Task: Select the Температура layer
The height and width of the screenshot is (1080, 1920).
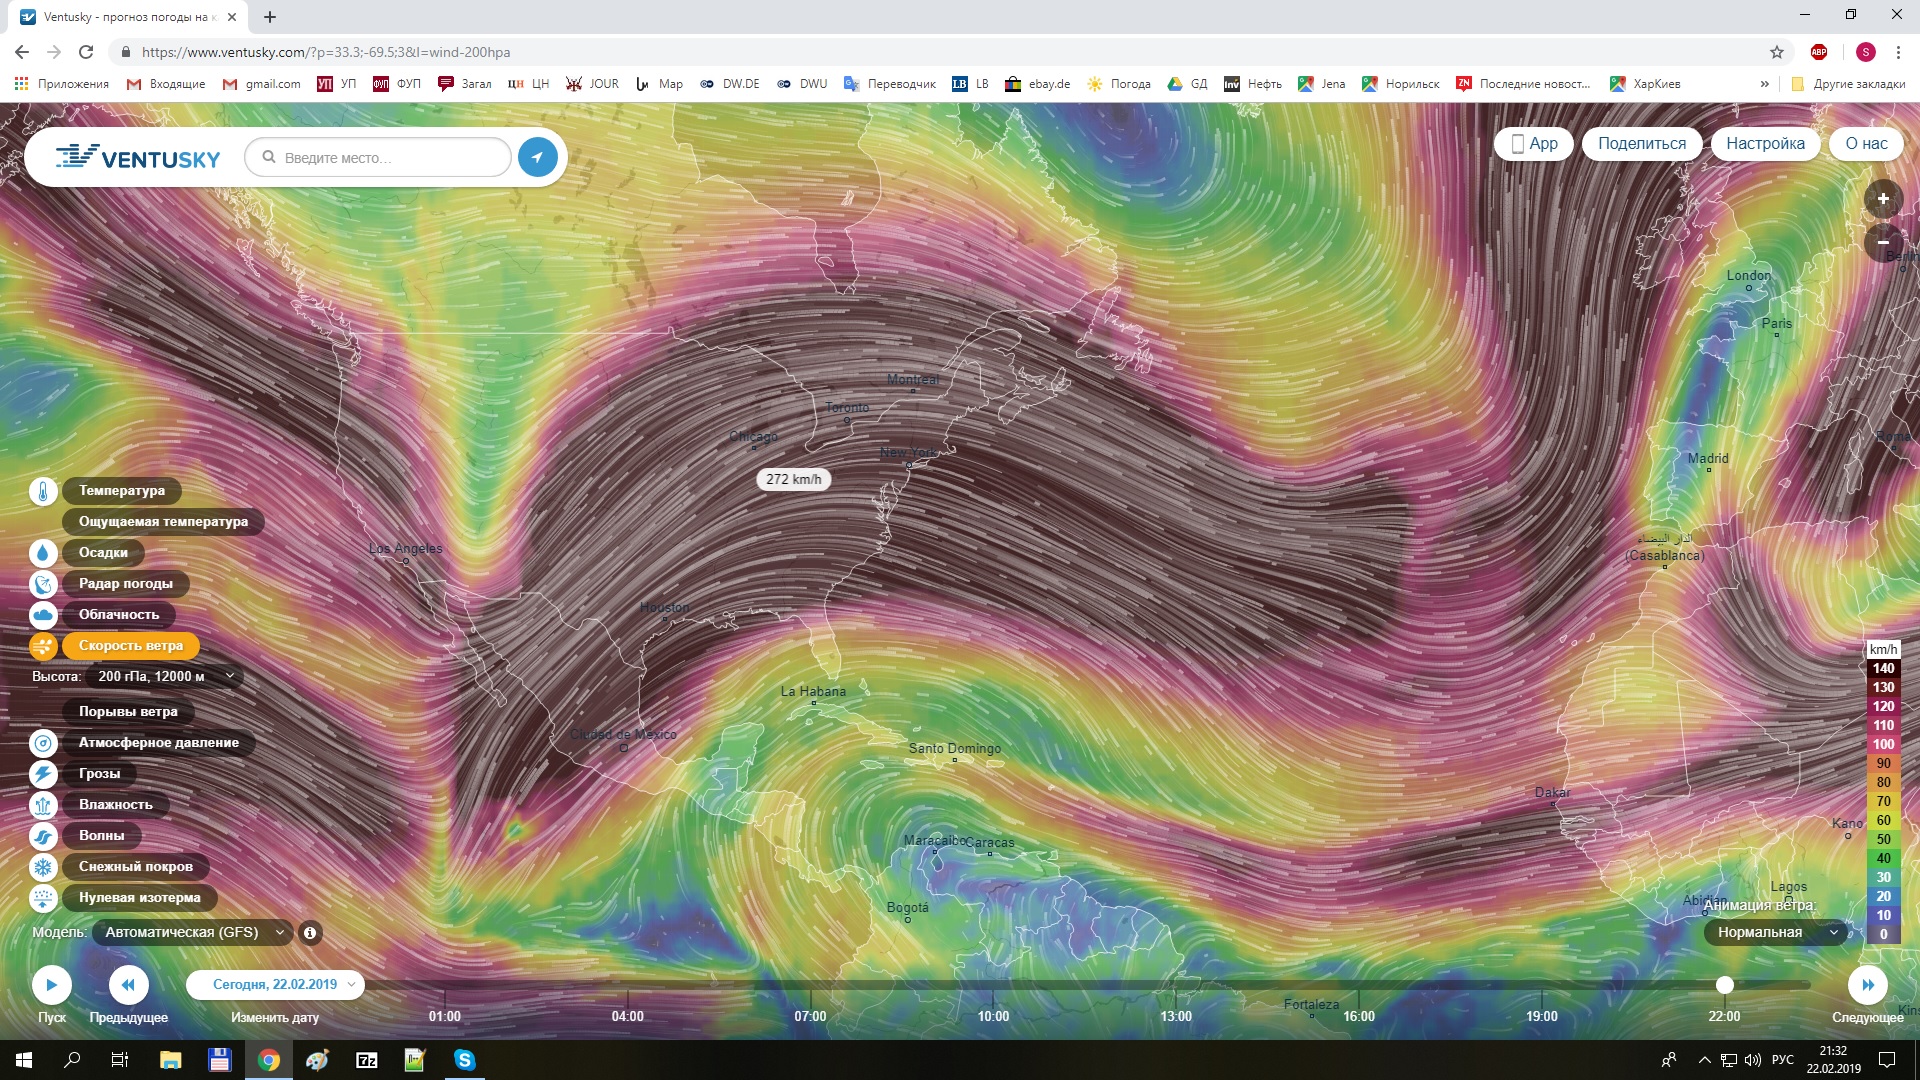Action: pos(122,491)
